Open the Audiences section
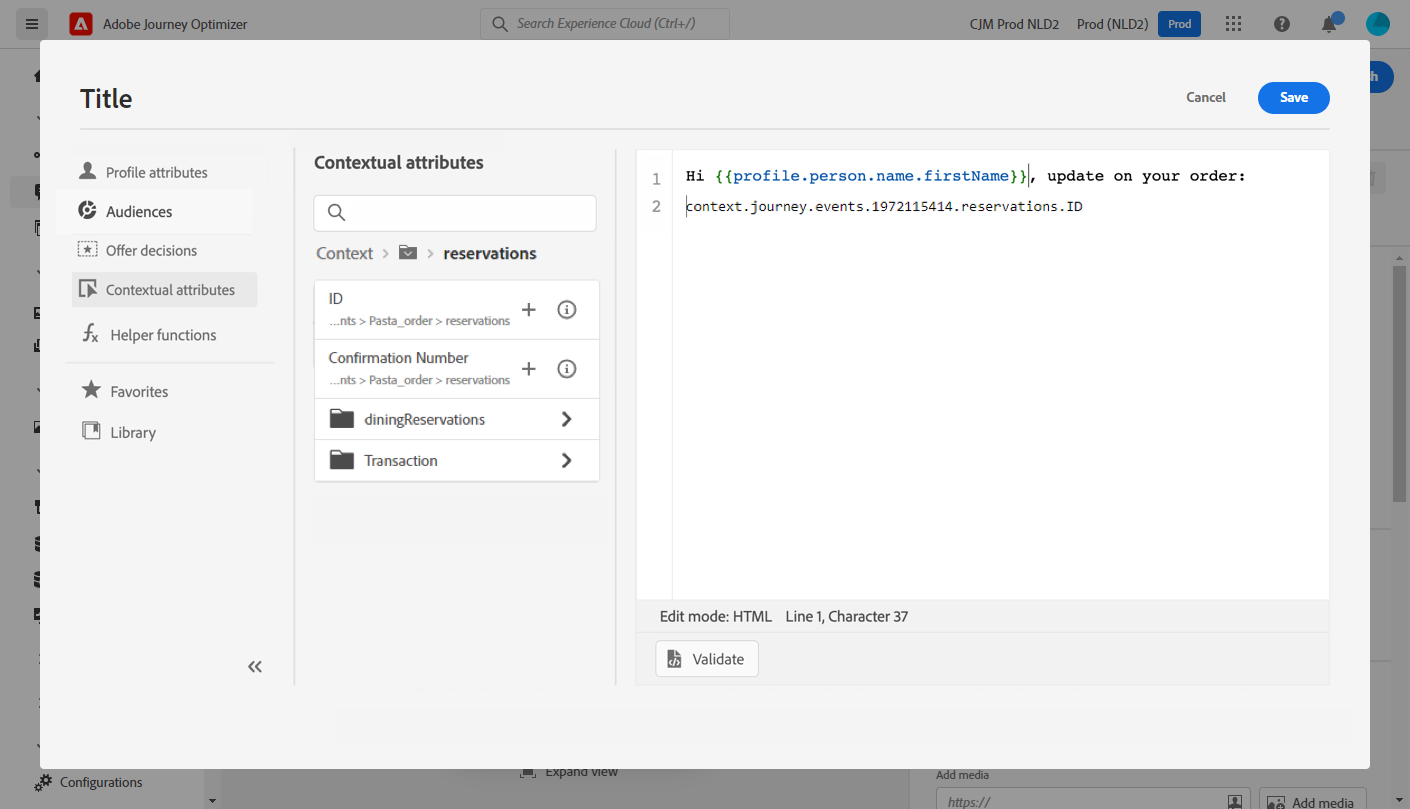 point(139,211)
